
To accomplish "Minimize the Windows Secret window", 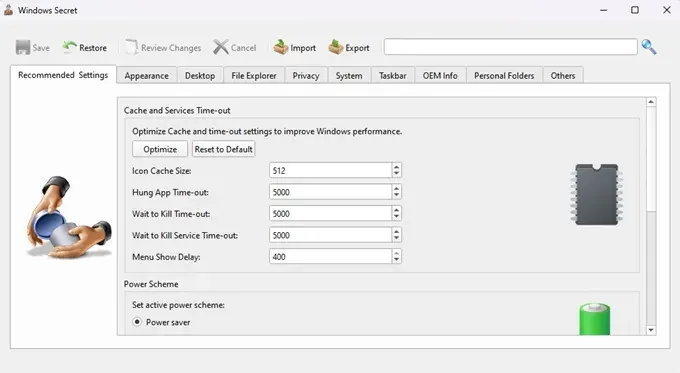I will coord(604,10).
